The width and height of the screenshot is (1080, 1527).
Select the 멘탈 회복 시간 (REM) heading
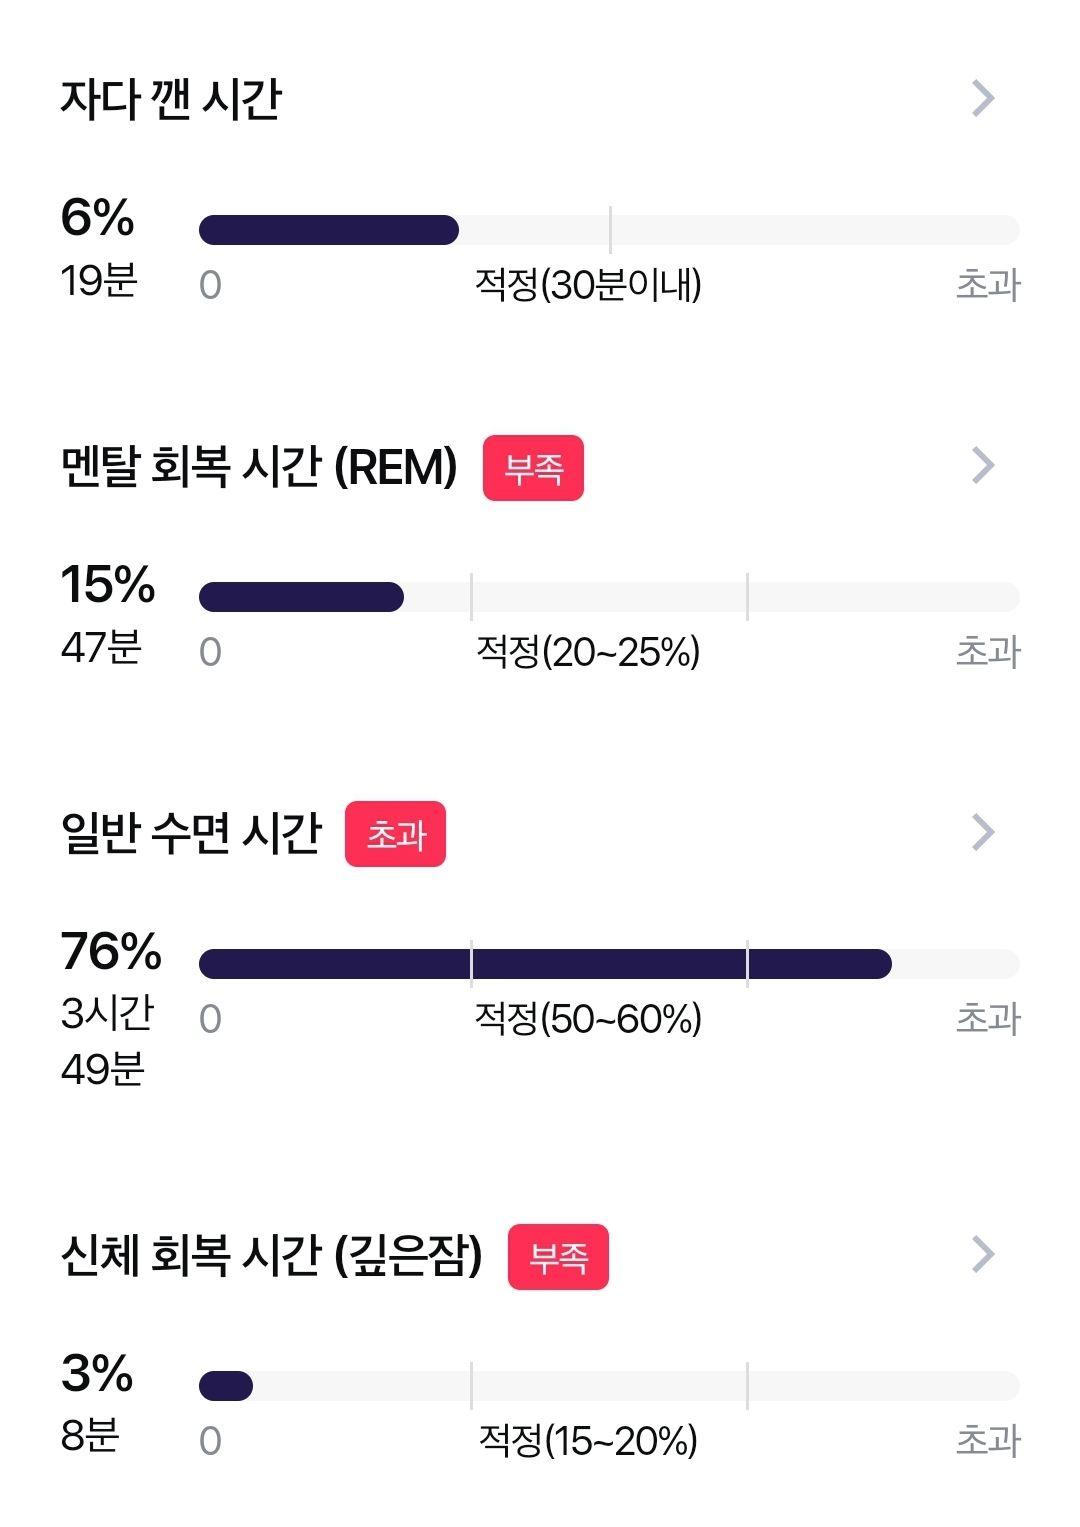click(259, 466)
